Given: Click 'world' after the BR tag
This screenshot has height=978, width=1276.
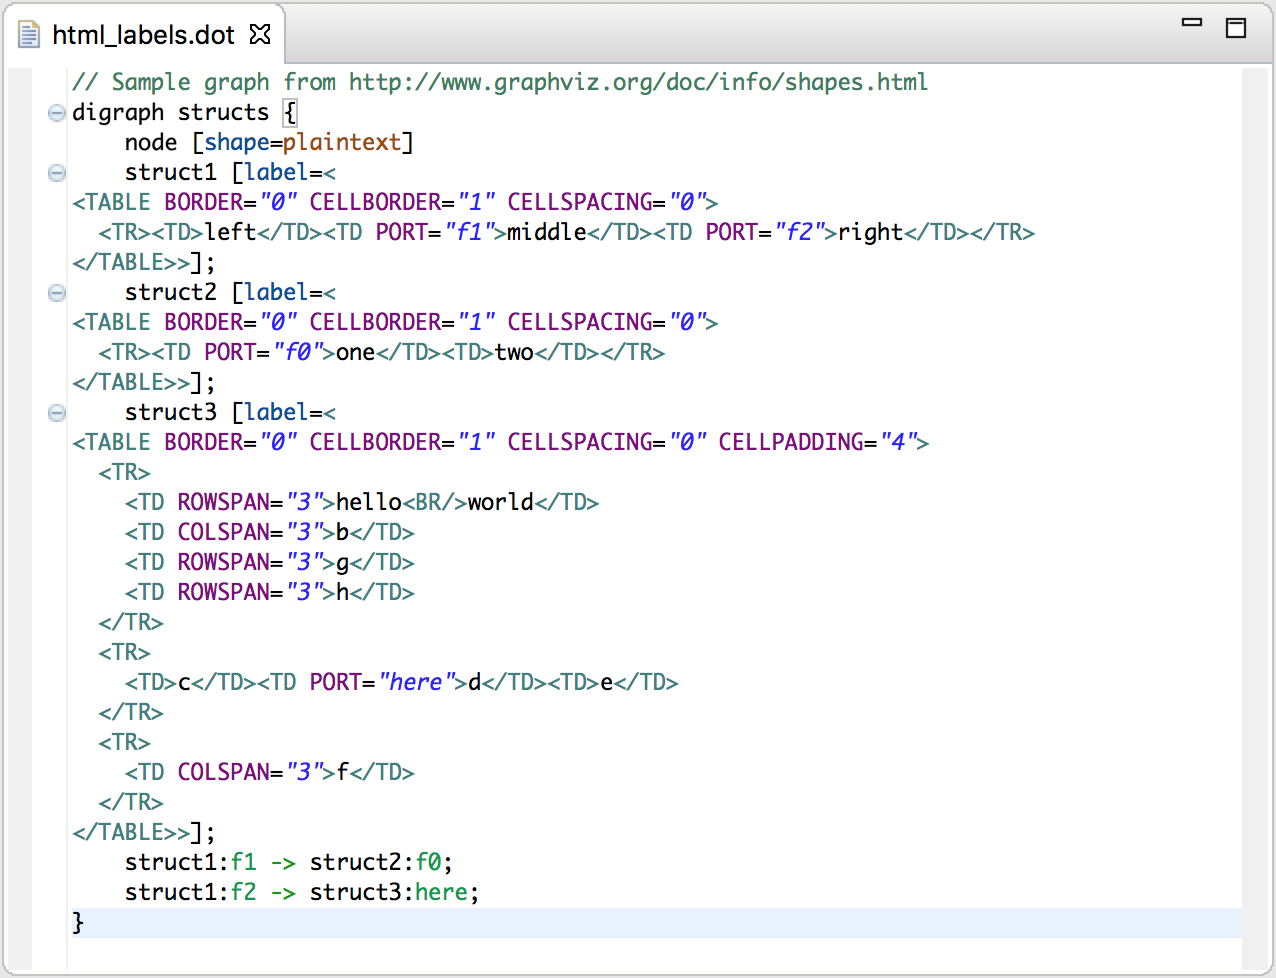Looking at the screenshot, I should (501, 502).
